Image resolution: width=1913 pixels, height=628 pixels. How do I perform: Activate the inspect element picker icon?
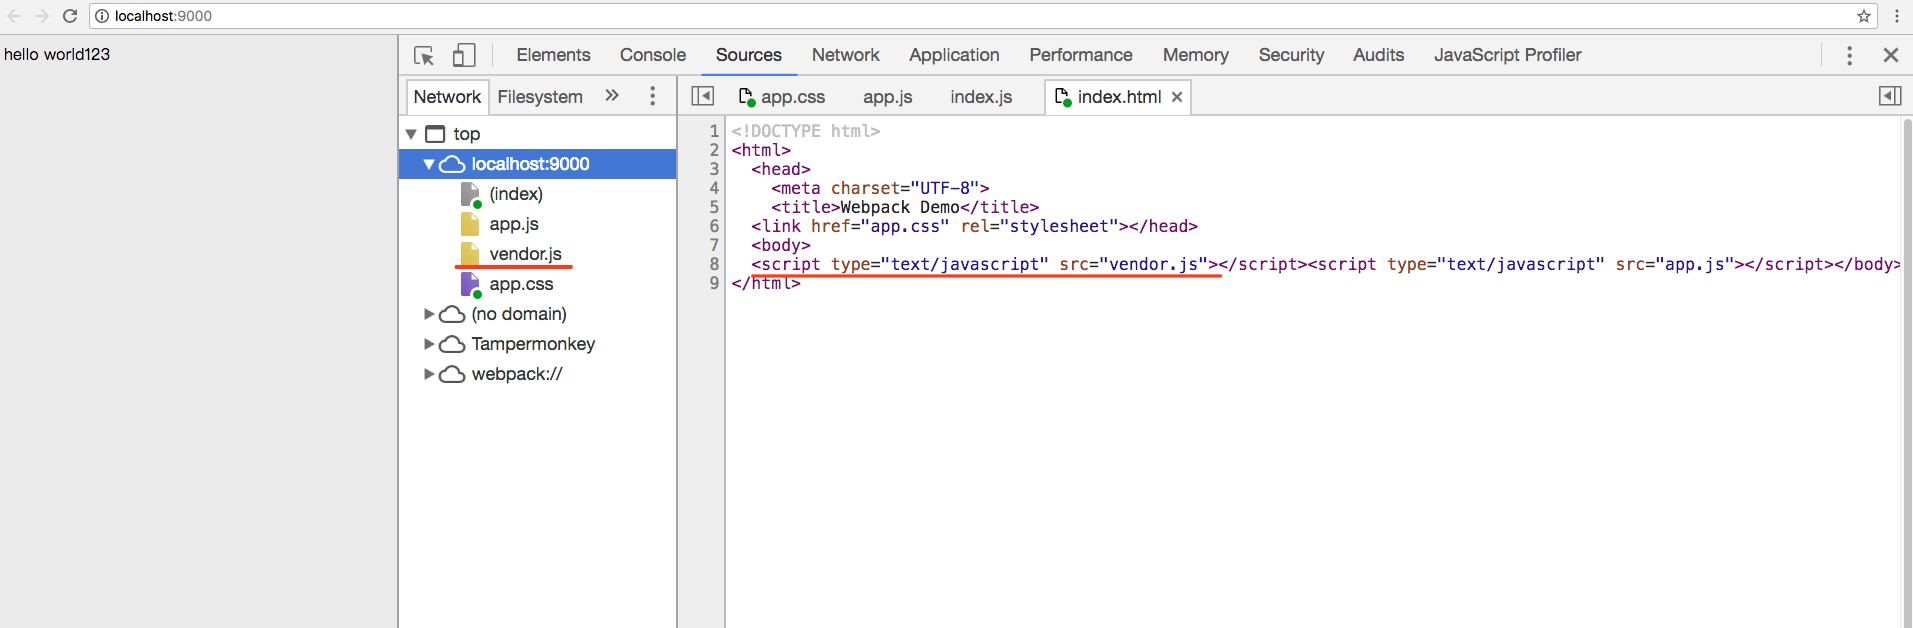tap(424, 55)
